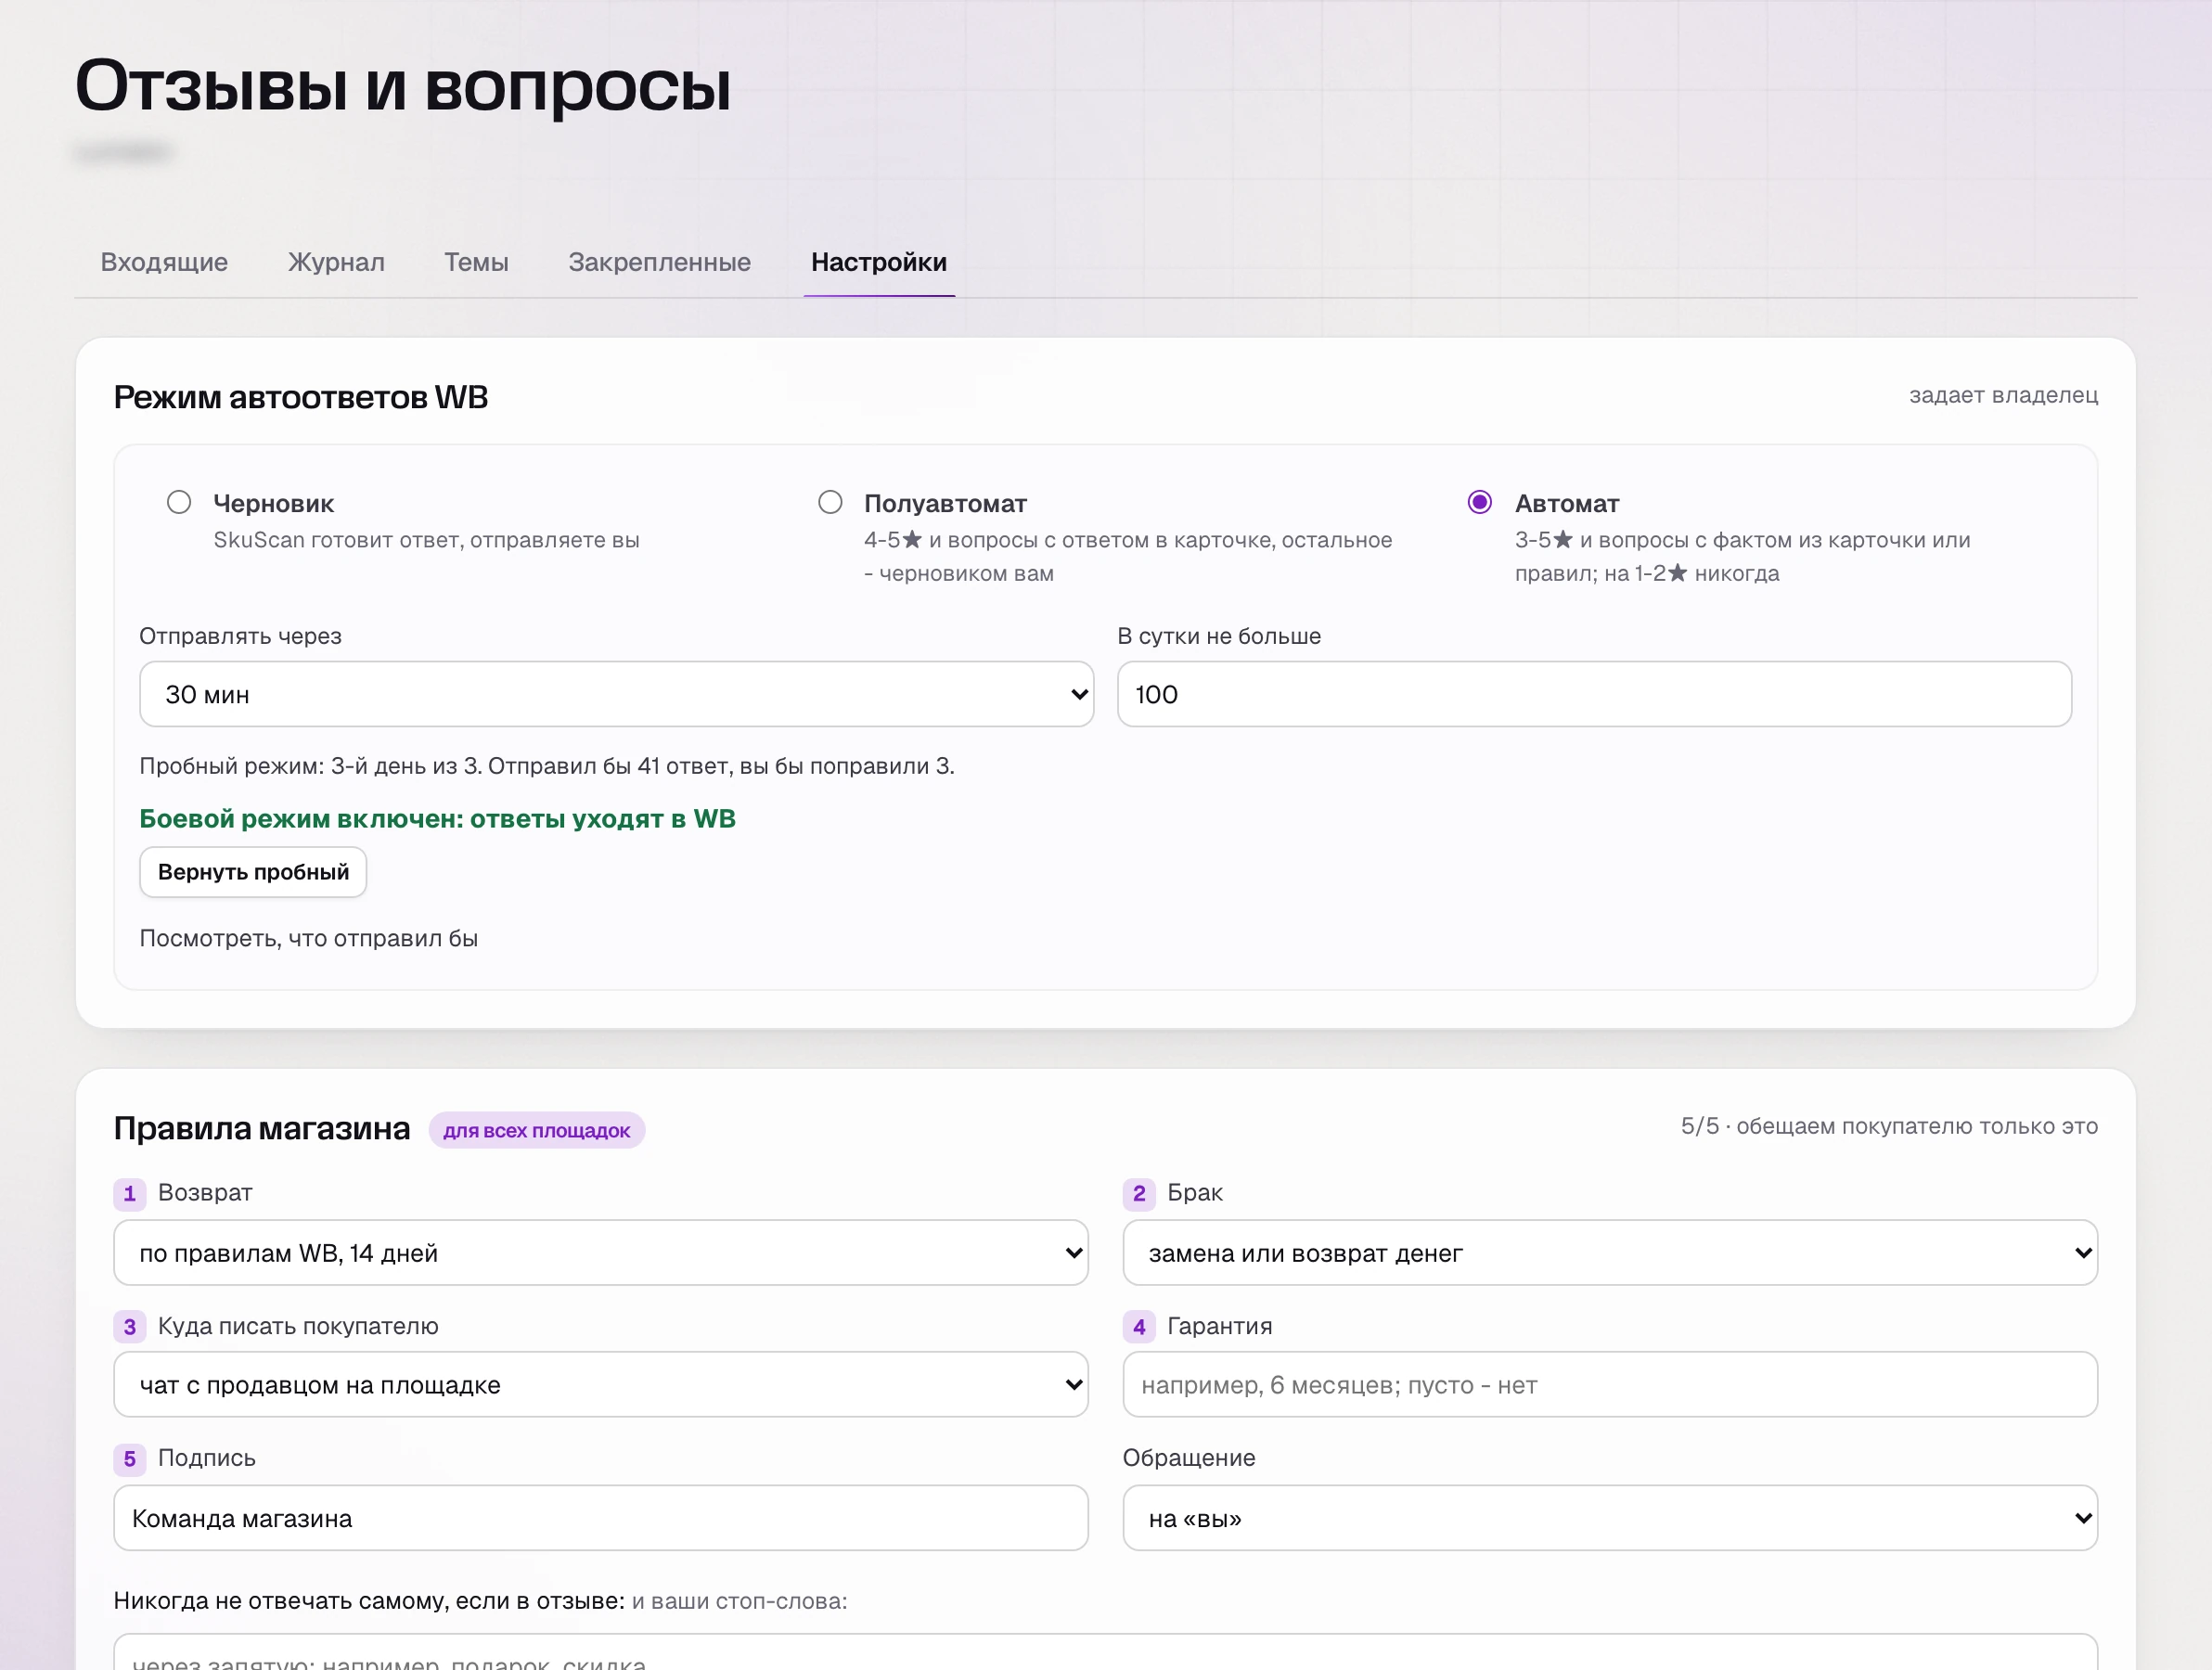Click the stop-words input field
Viewport: 2212px width, 1670px height.
click(x=1106, y=1654)
